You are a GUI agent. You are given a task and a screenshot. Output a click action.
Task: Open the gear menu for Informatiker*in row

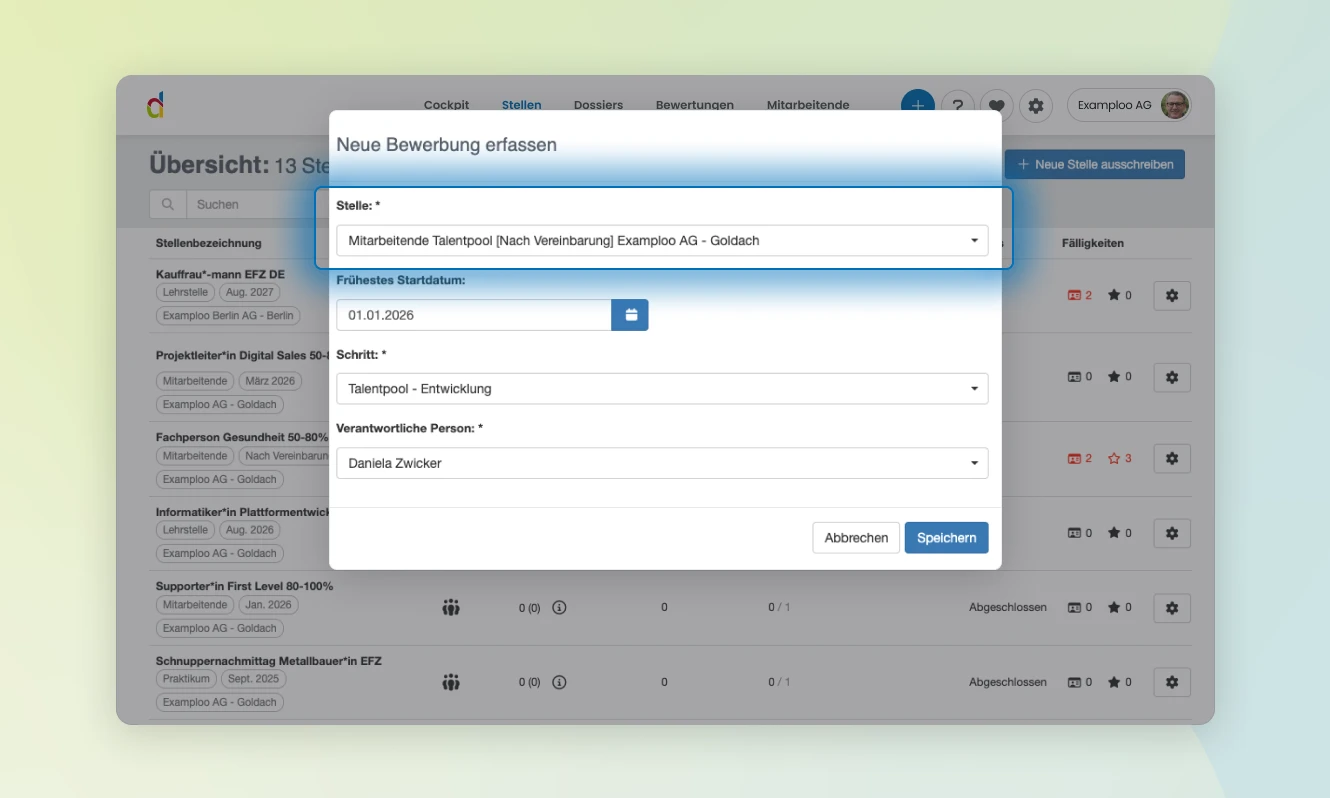click(x=1172, y=533)
